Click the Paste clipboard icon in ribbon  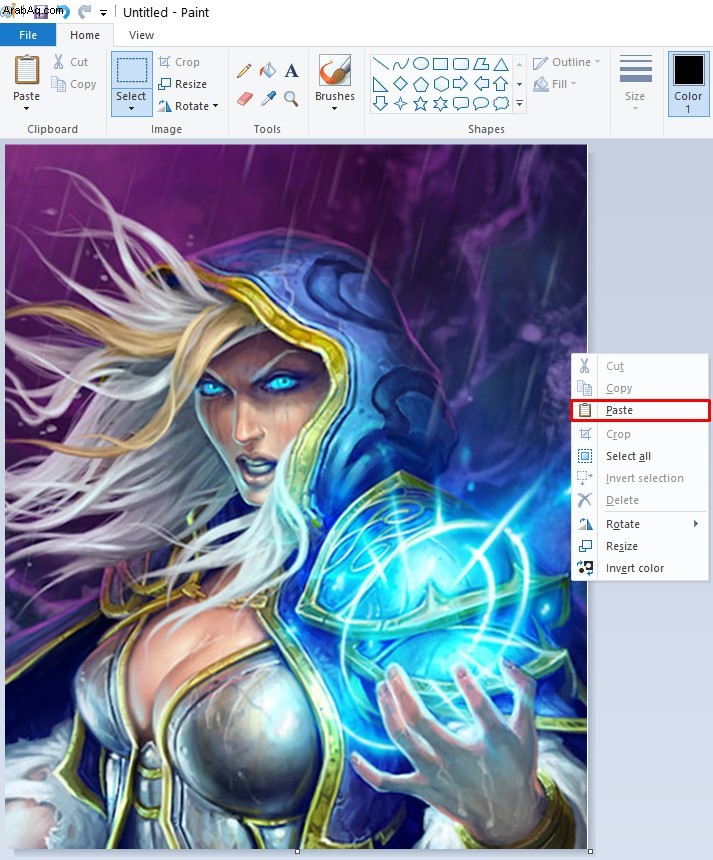pos(26,70)
